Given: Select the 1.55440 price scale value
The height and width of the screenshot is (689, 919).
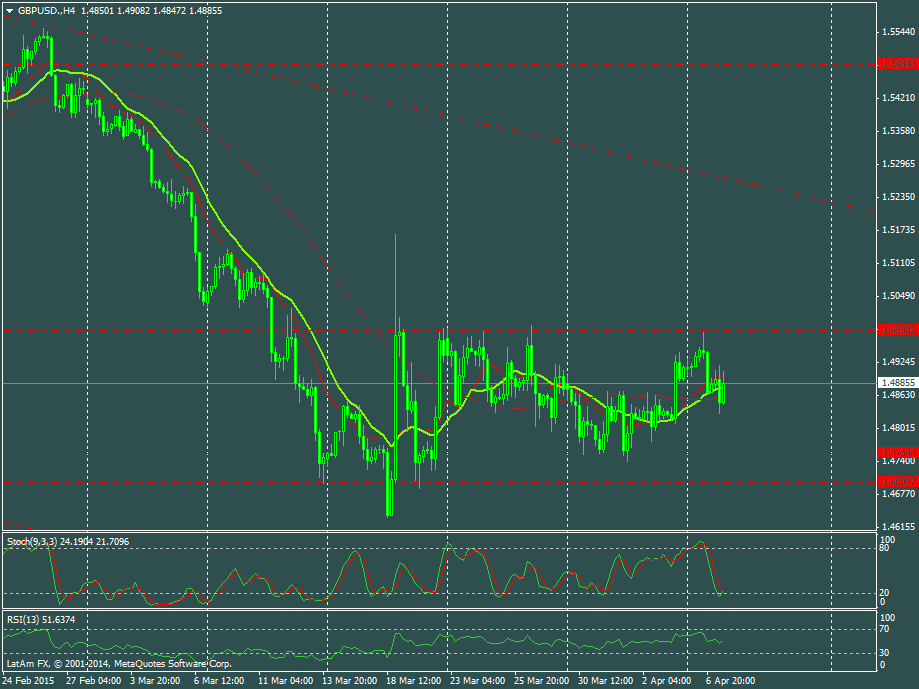Looking at the screenshot, I should tap(897, 32).
